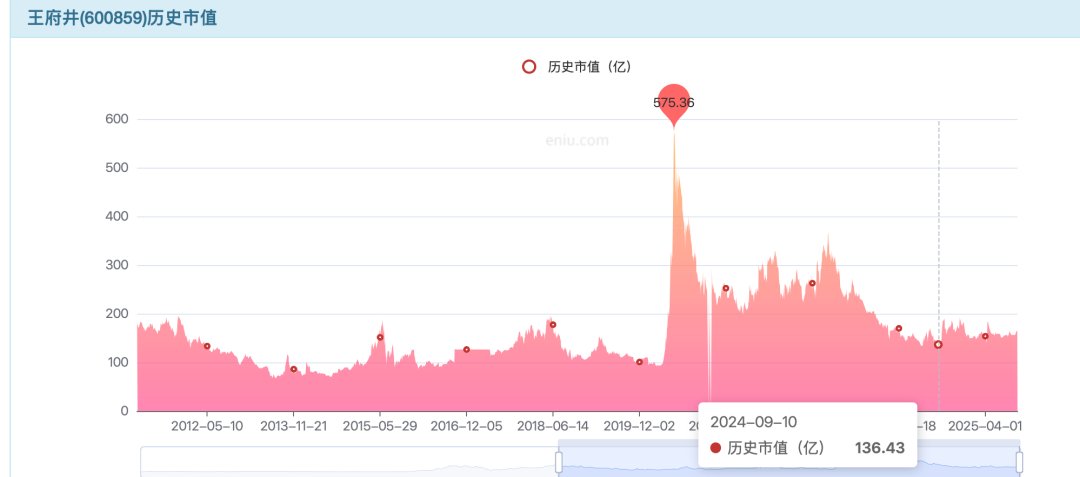Click the 200 y-axis label
The image size is (1080, 477).
[x=118, y=314]
